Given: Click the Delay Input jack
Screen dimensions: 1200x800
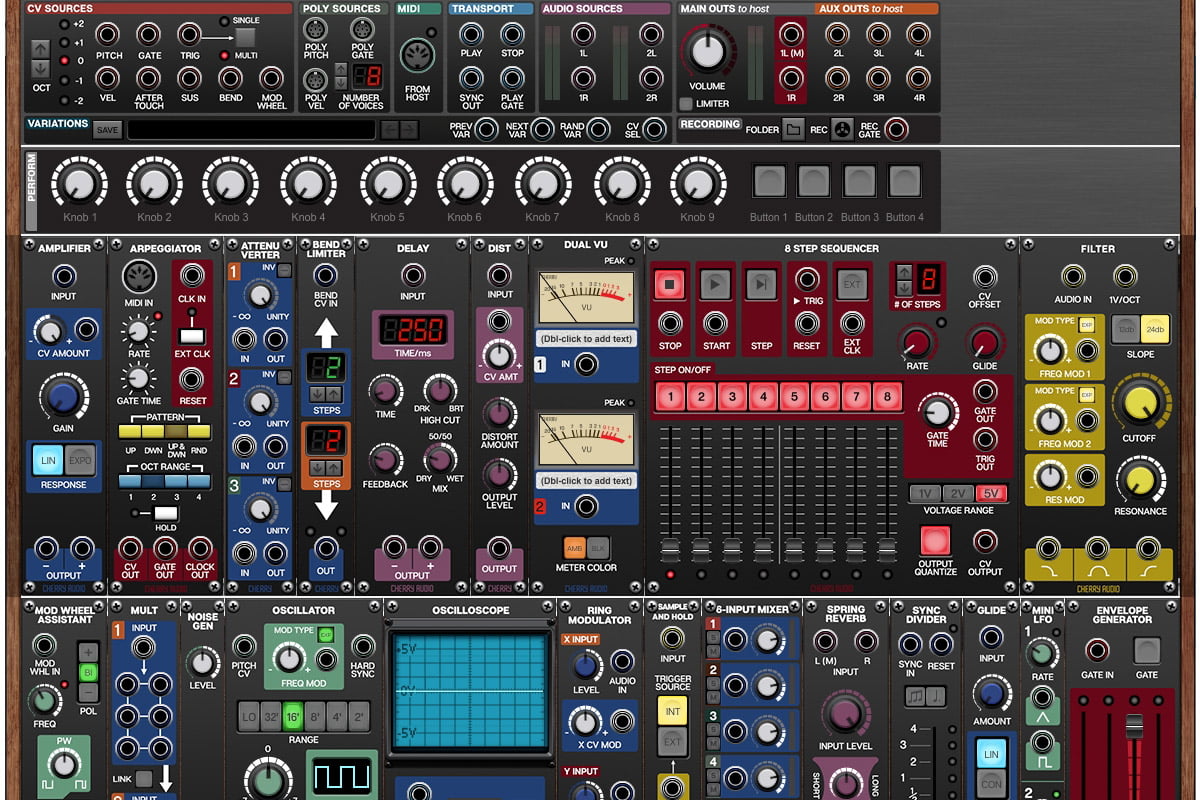Looking at the screenshot, I should point(412,276).
